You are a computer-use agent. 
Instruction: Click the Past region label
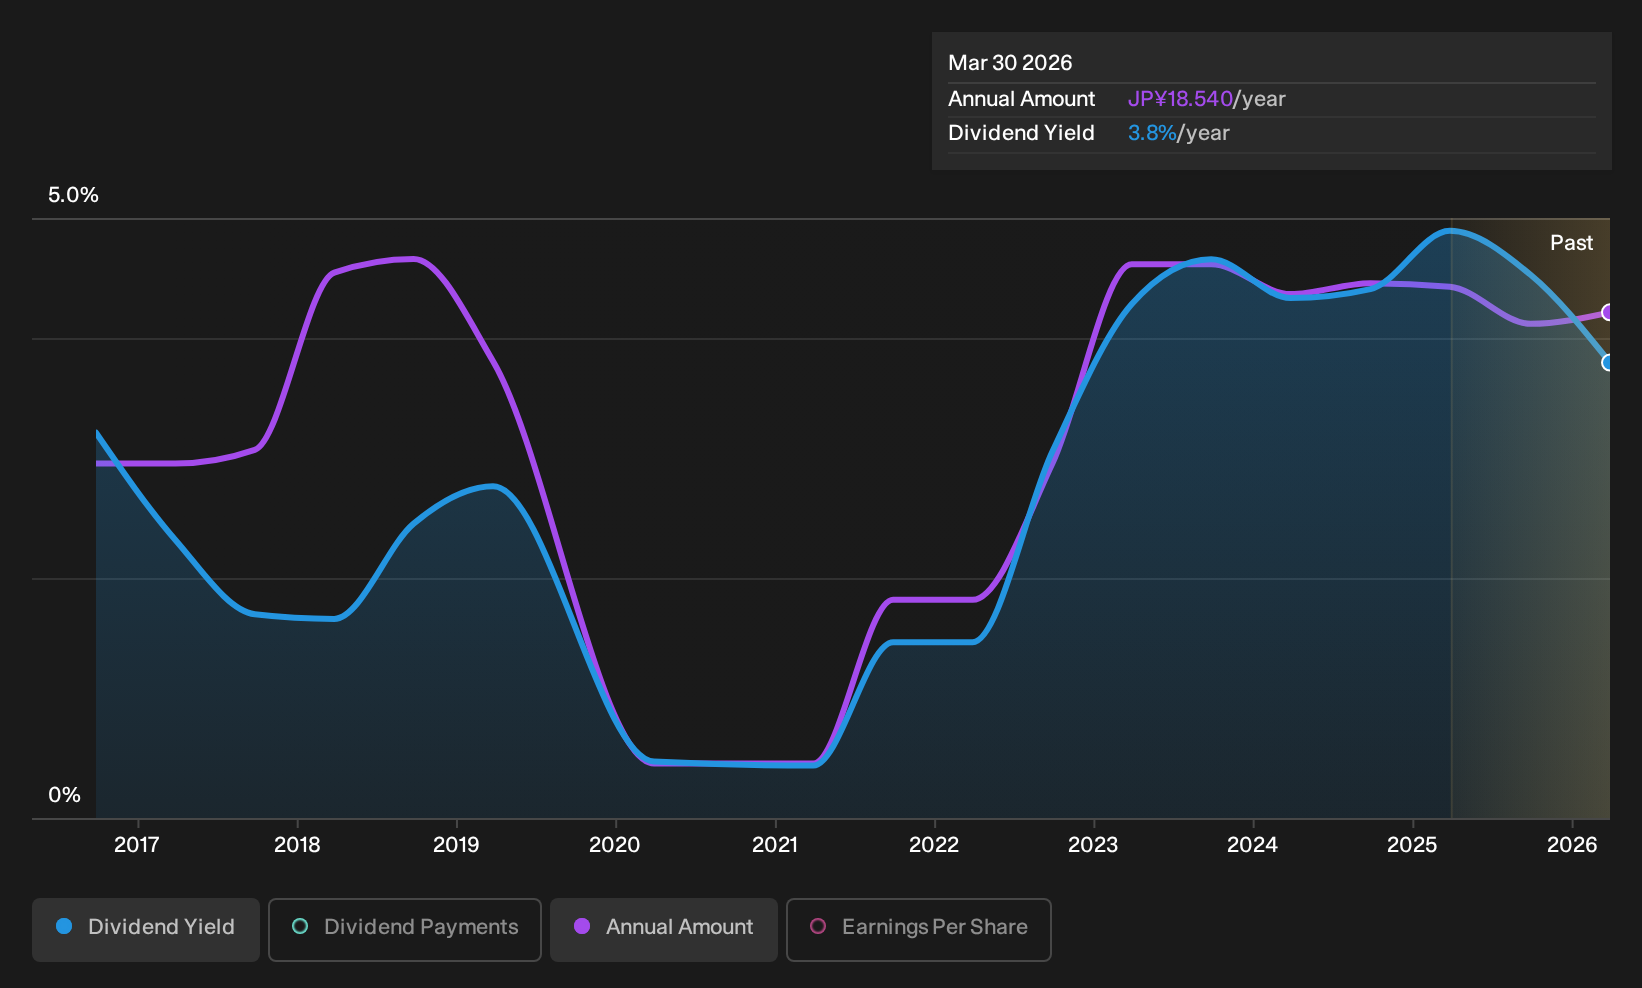1572,243
